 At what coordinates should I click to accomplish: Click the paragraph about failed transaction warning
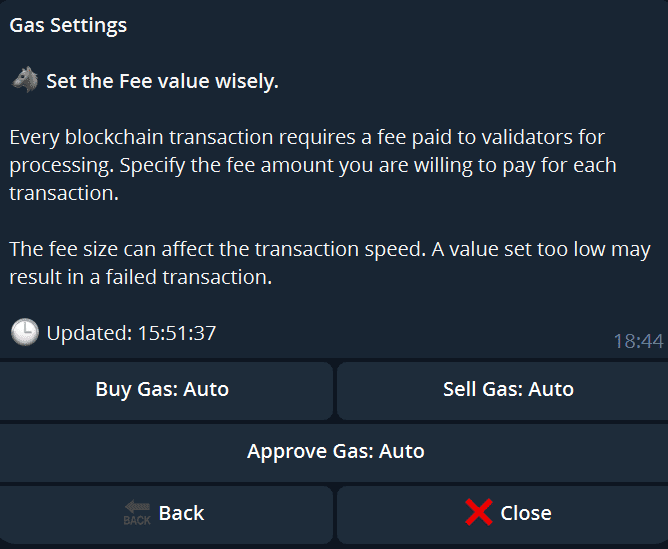tap(330, 263)
